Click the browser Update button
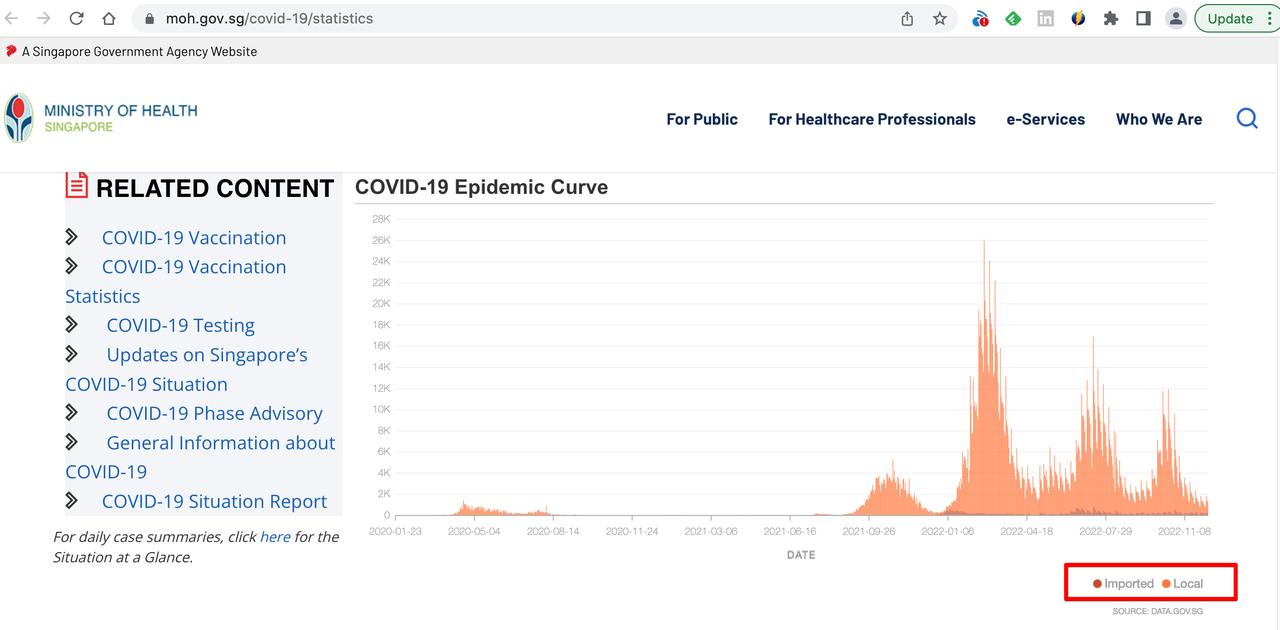 pos(1230,18)
